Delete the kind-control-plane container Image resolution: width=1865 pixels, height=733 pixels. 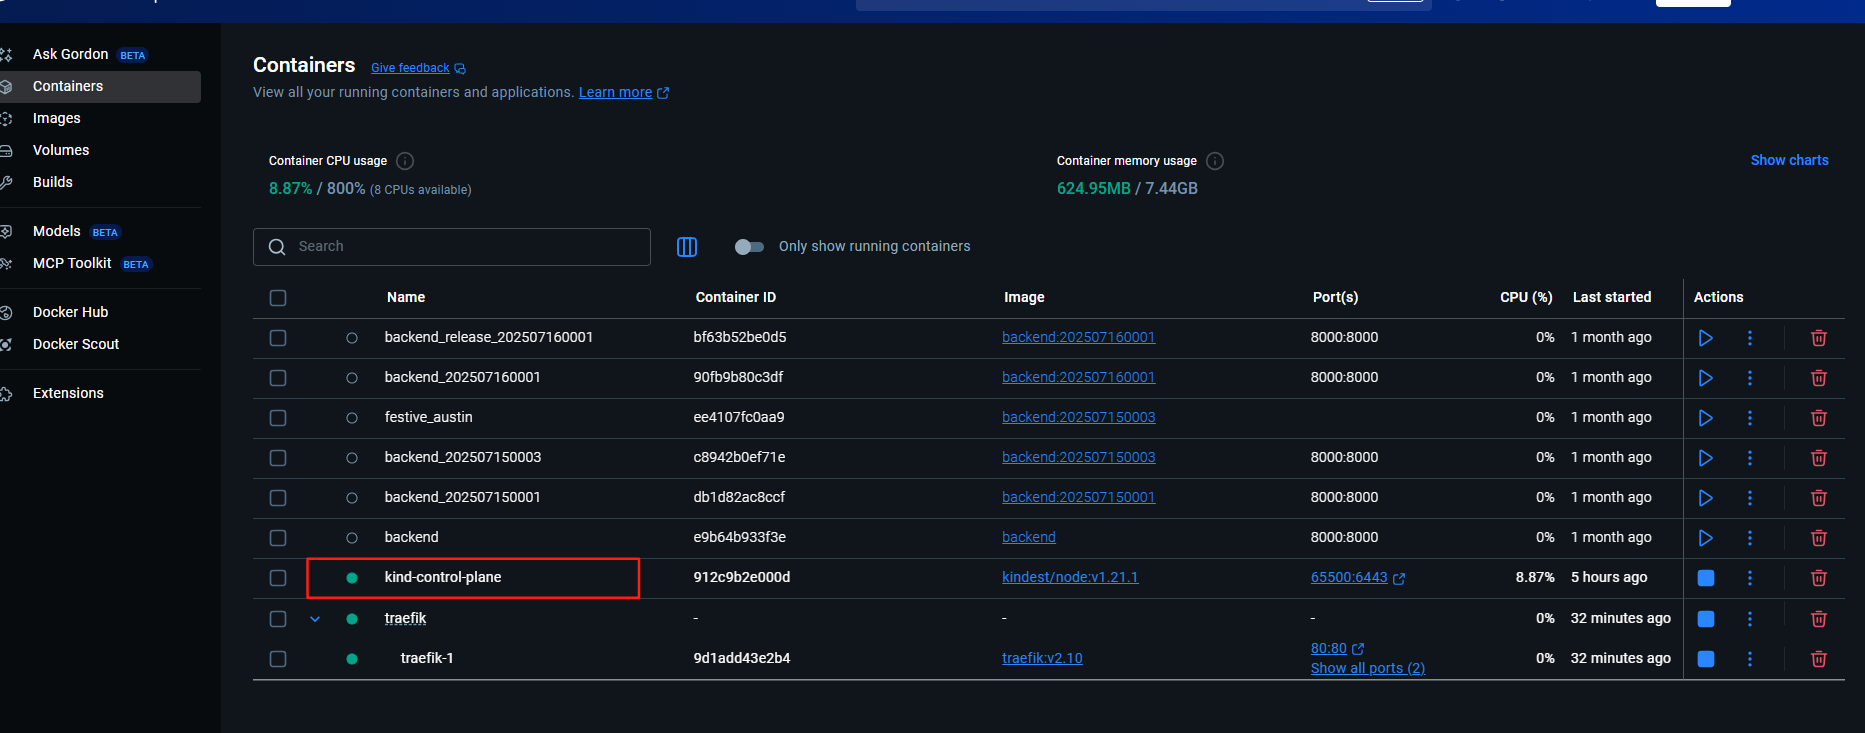point(1819,578)
